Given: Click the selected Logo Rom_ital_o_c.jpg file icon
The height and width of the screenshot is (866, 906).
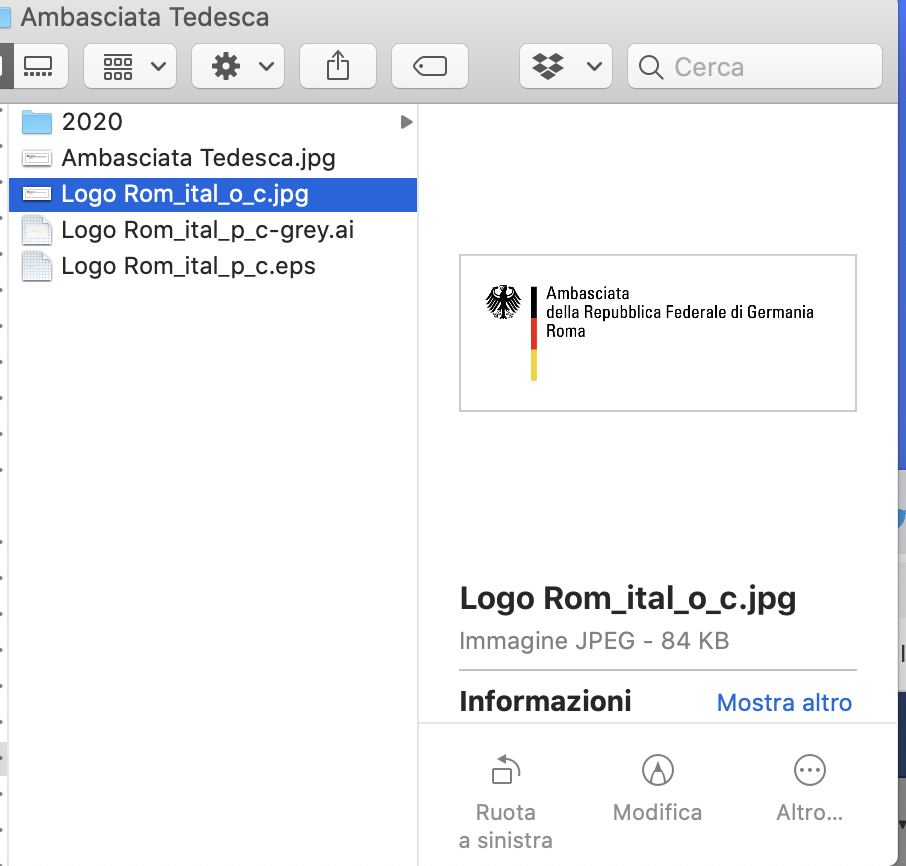Looking at the screenshot, I should (36, 194).
